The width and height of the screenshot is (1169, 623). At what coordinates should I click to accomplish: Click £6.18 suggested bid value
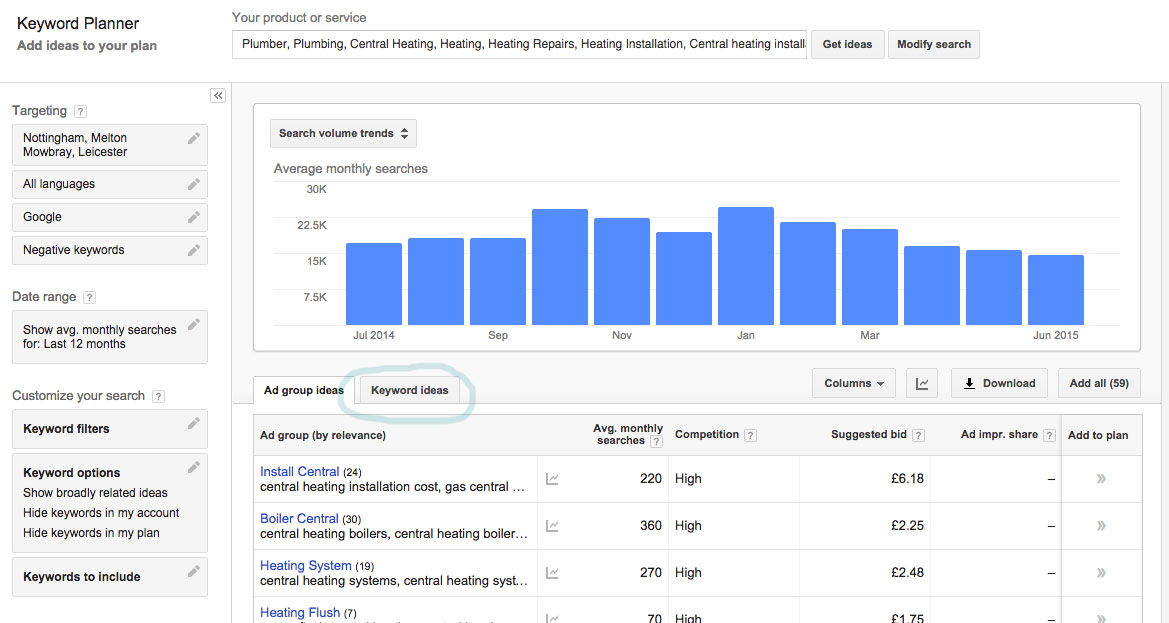coord(907,478)
